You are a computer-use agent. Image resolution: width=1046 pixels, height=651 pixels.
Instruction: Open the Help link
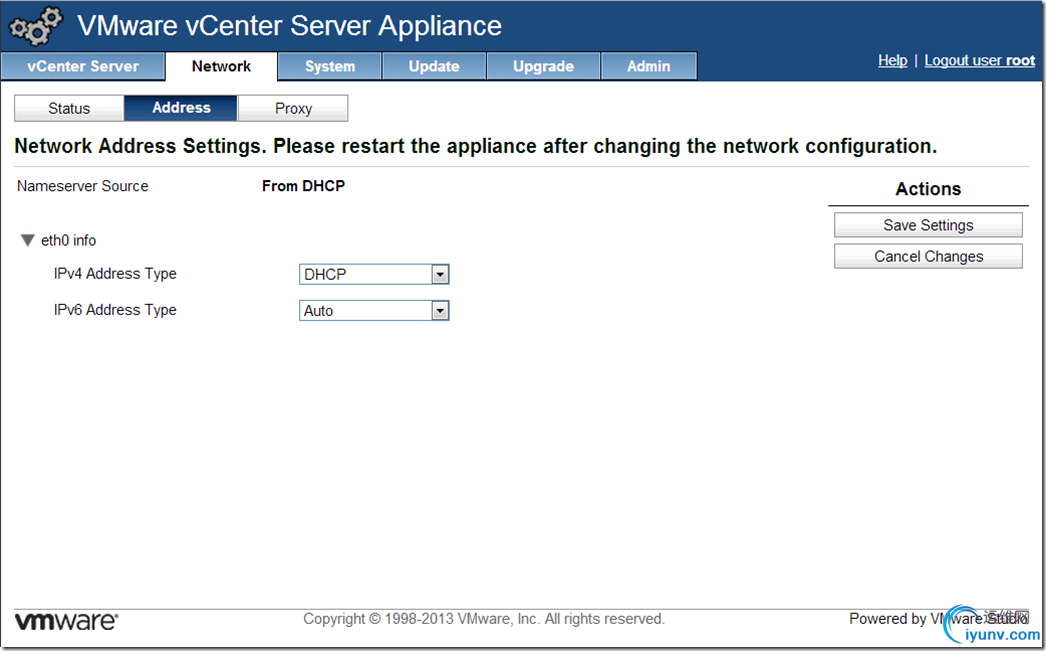click(892, 61)
